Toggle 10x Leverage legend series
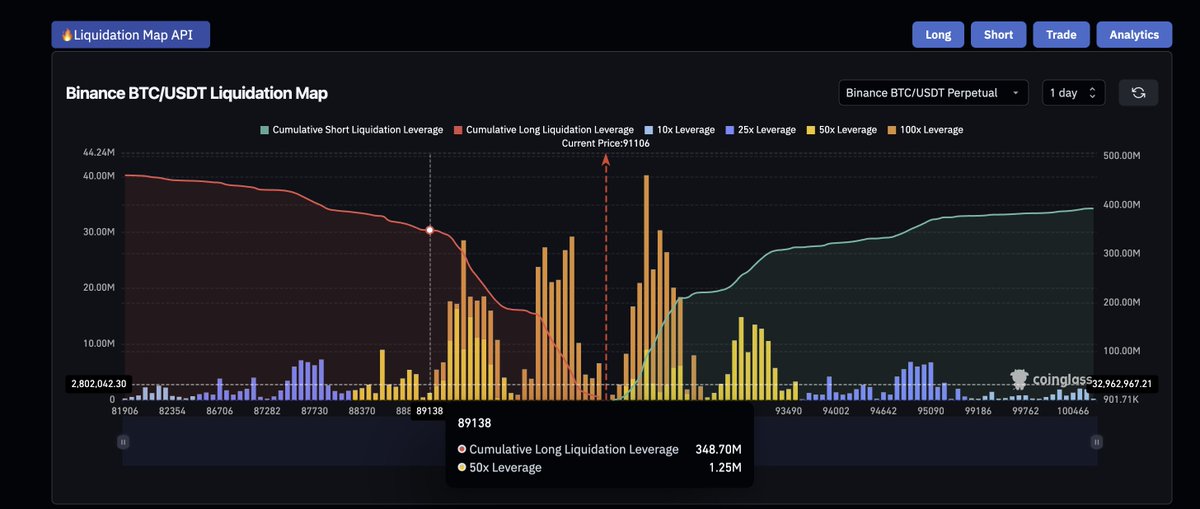This screenshot has height=509, width=1200. tap(680, 130)
